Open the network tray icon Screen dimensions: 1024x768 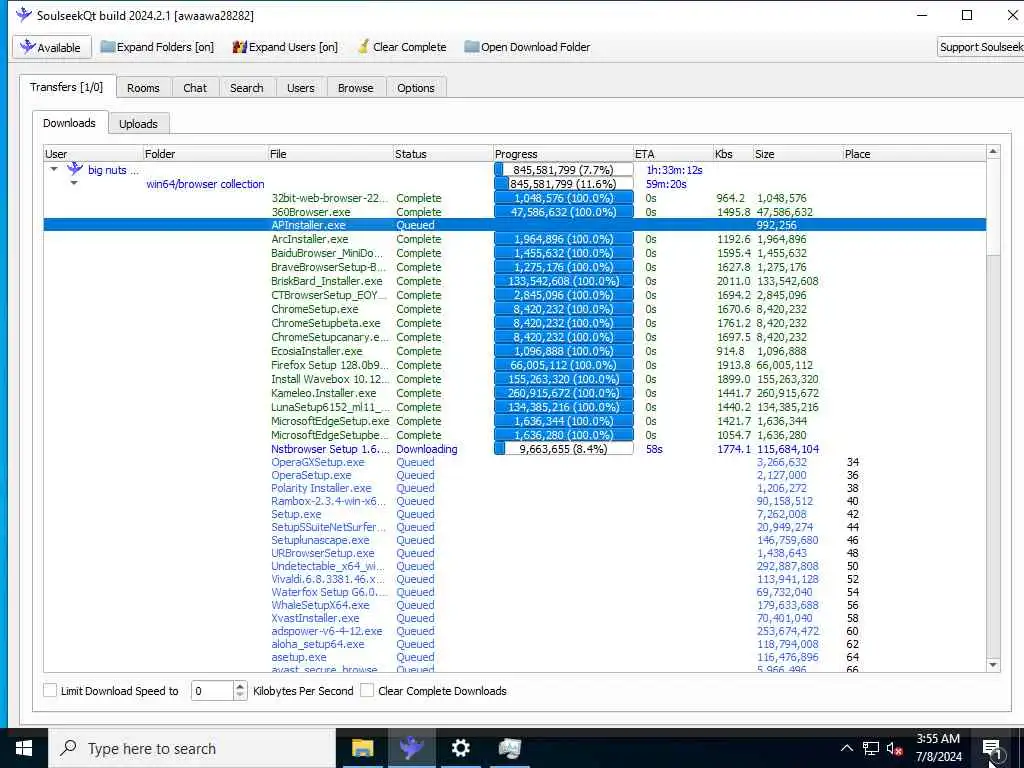pyautogui.click(x=871, y=748)
